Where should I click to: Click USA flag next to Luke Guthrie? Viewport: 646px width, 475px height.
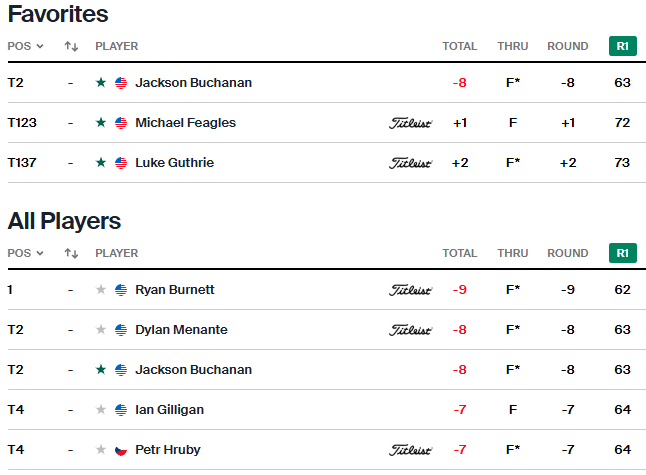point(121,163)
